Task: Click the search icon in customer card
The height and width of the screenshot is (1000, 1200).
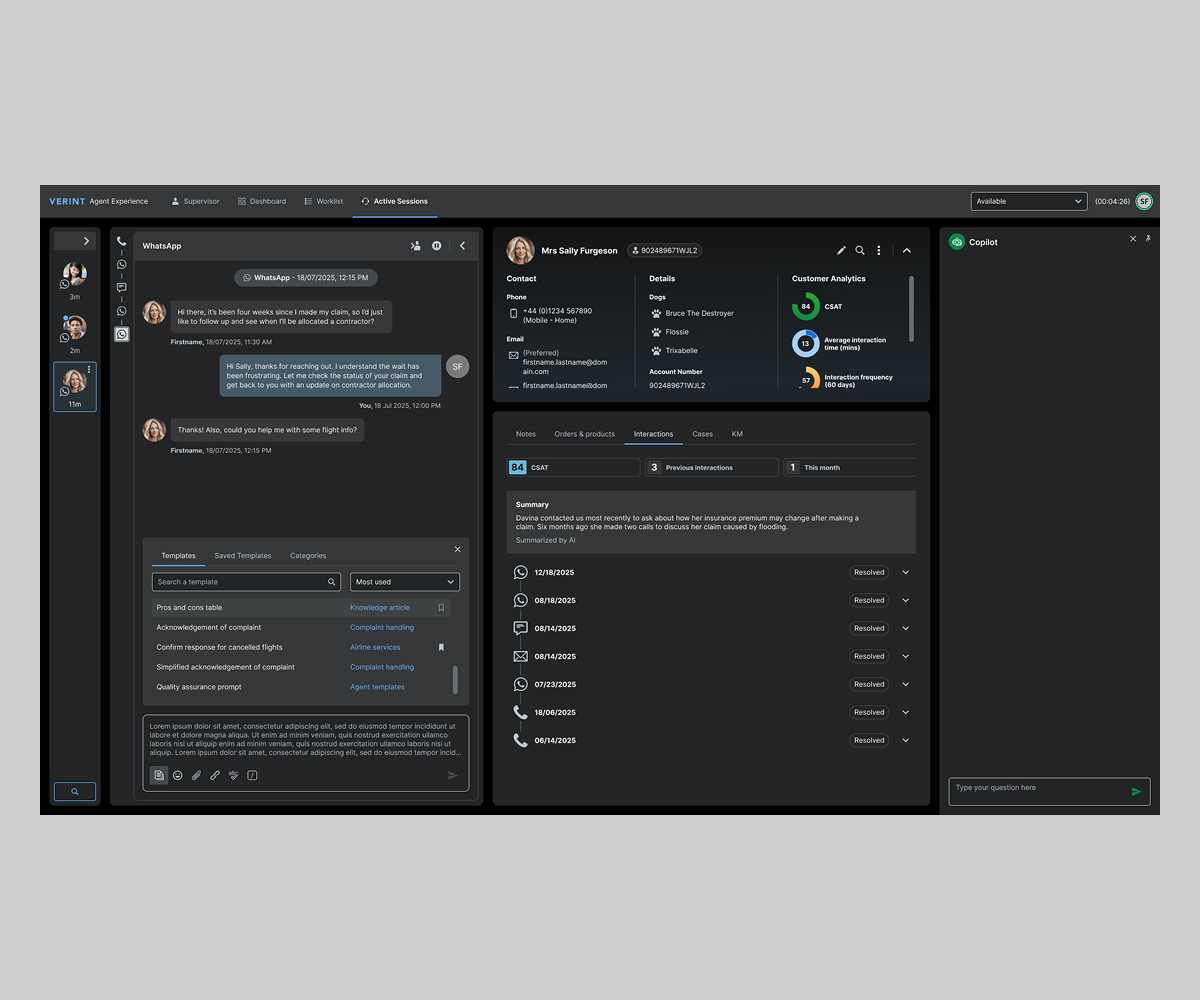Action: [860, 251]
